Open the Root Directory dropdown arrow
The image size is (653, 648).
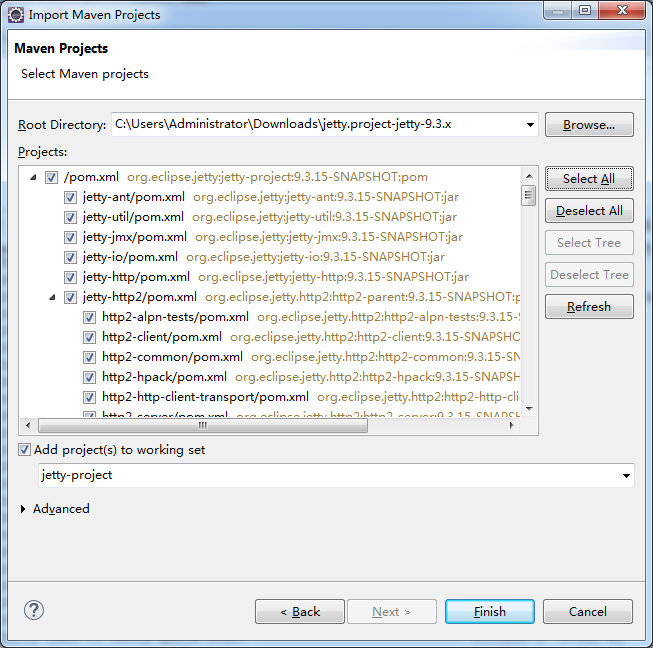(x=530, y=125)
